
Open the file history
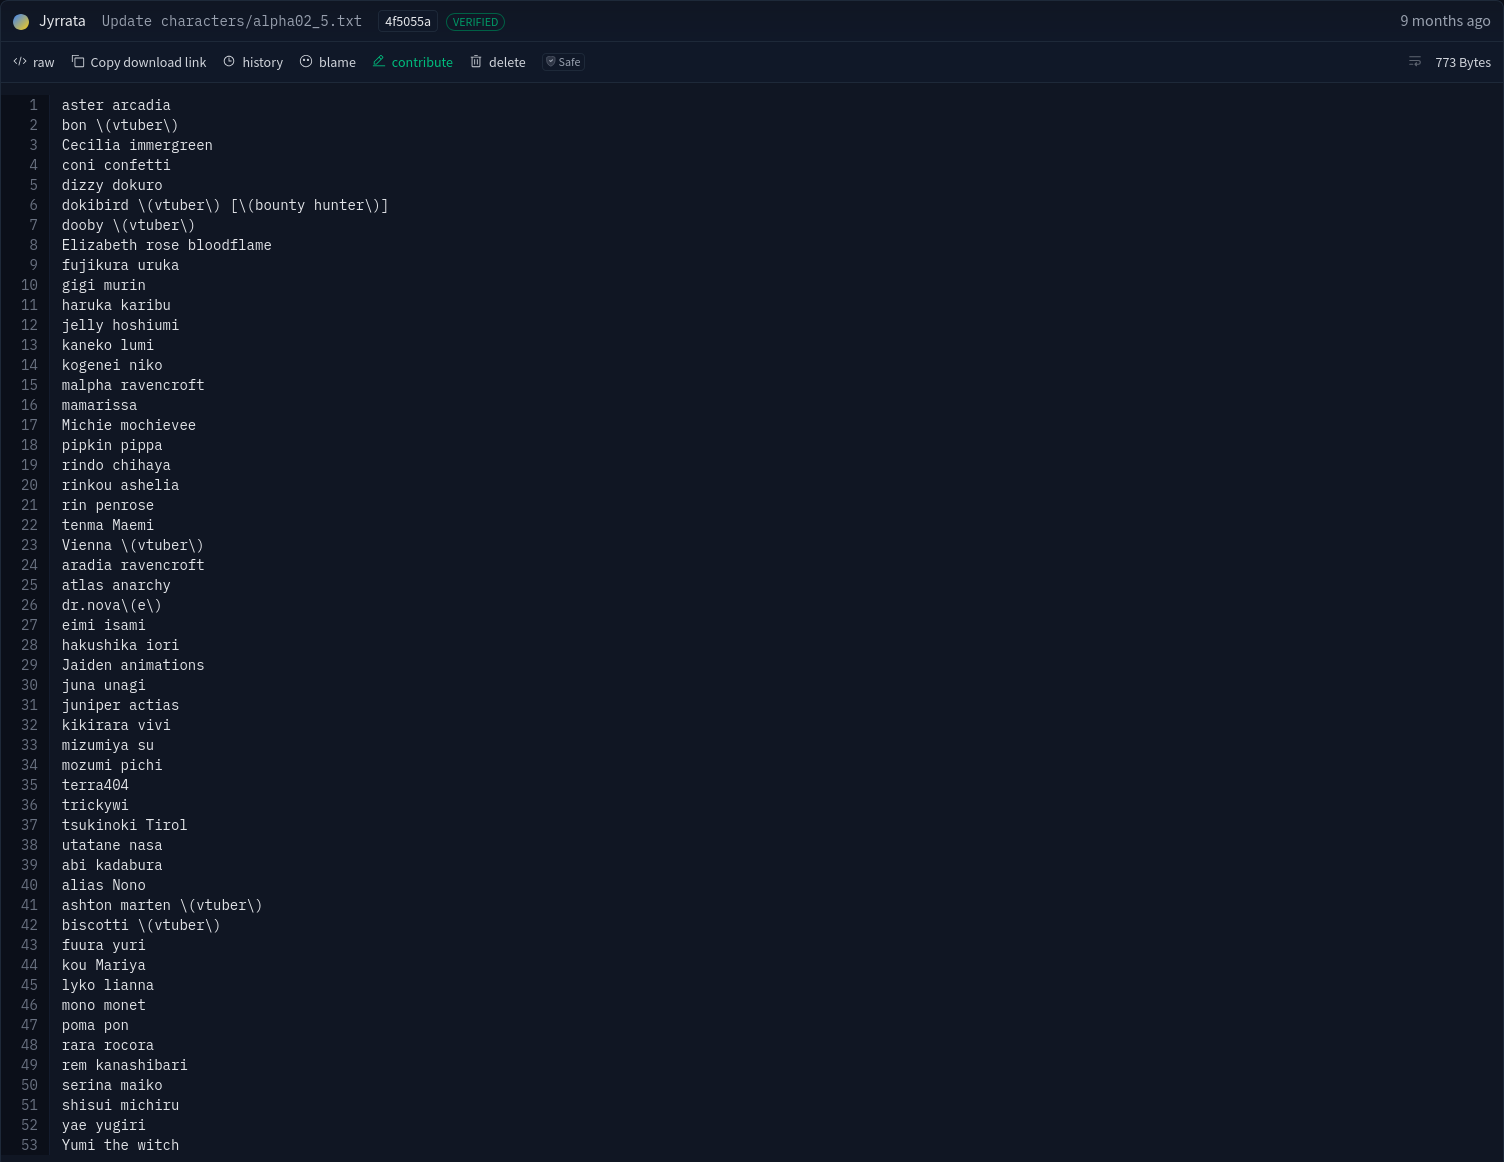(x=253, y=62)
